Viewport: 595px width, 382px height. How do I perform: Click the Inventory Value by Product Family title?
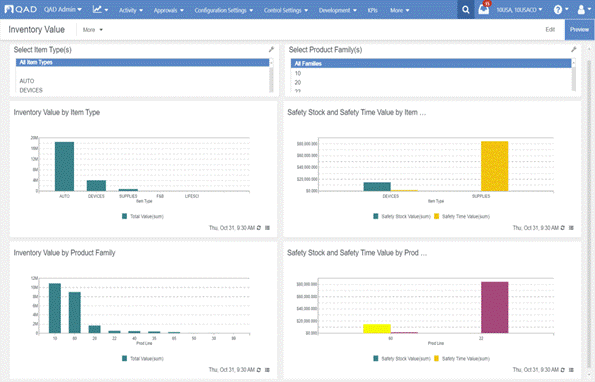pos(65,253)
